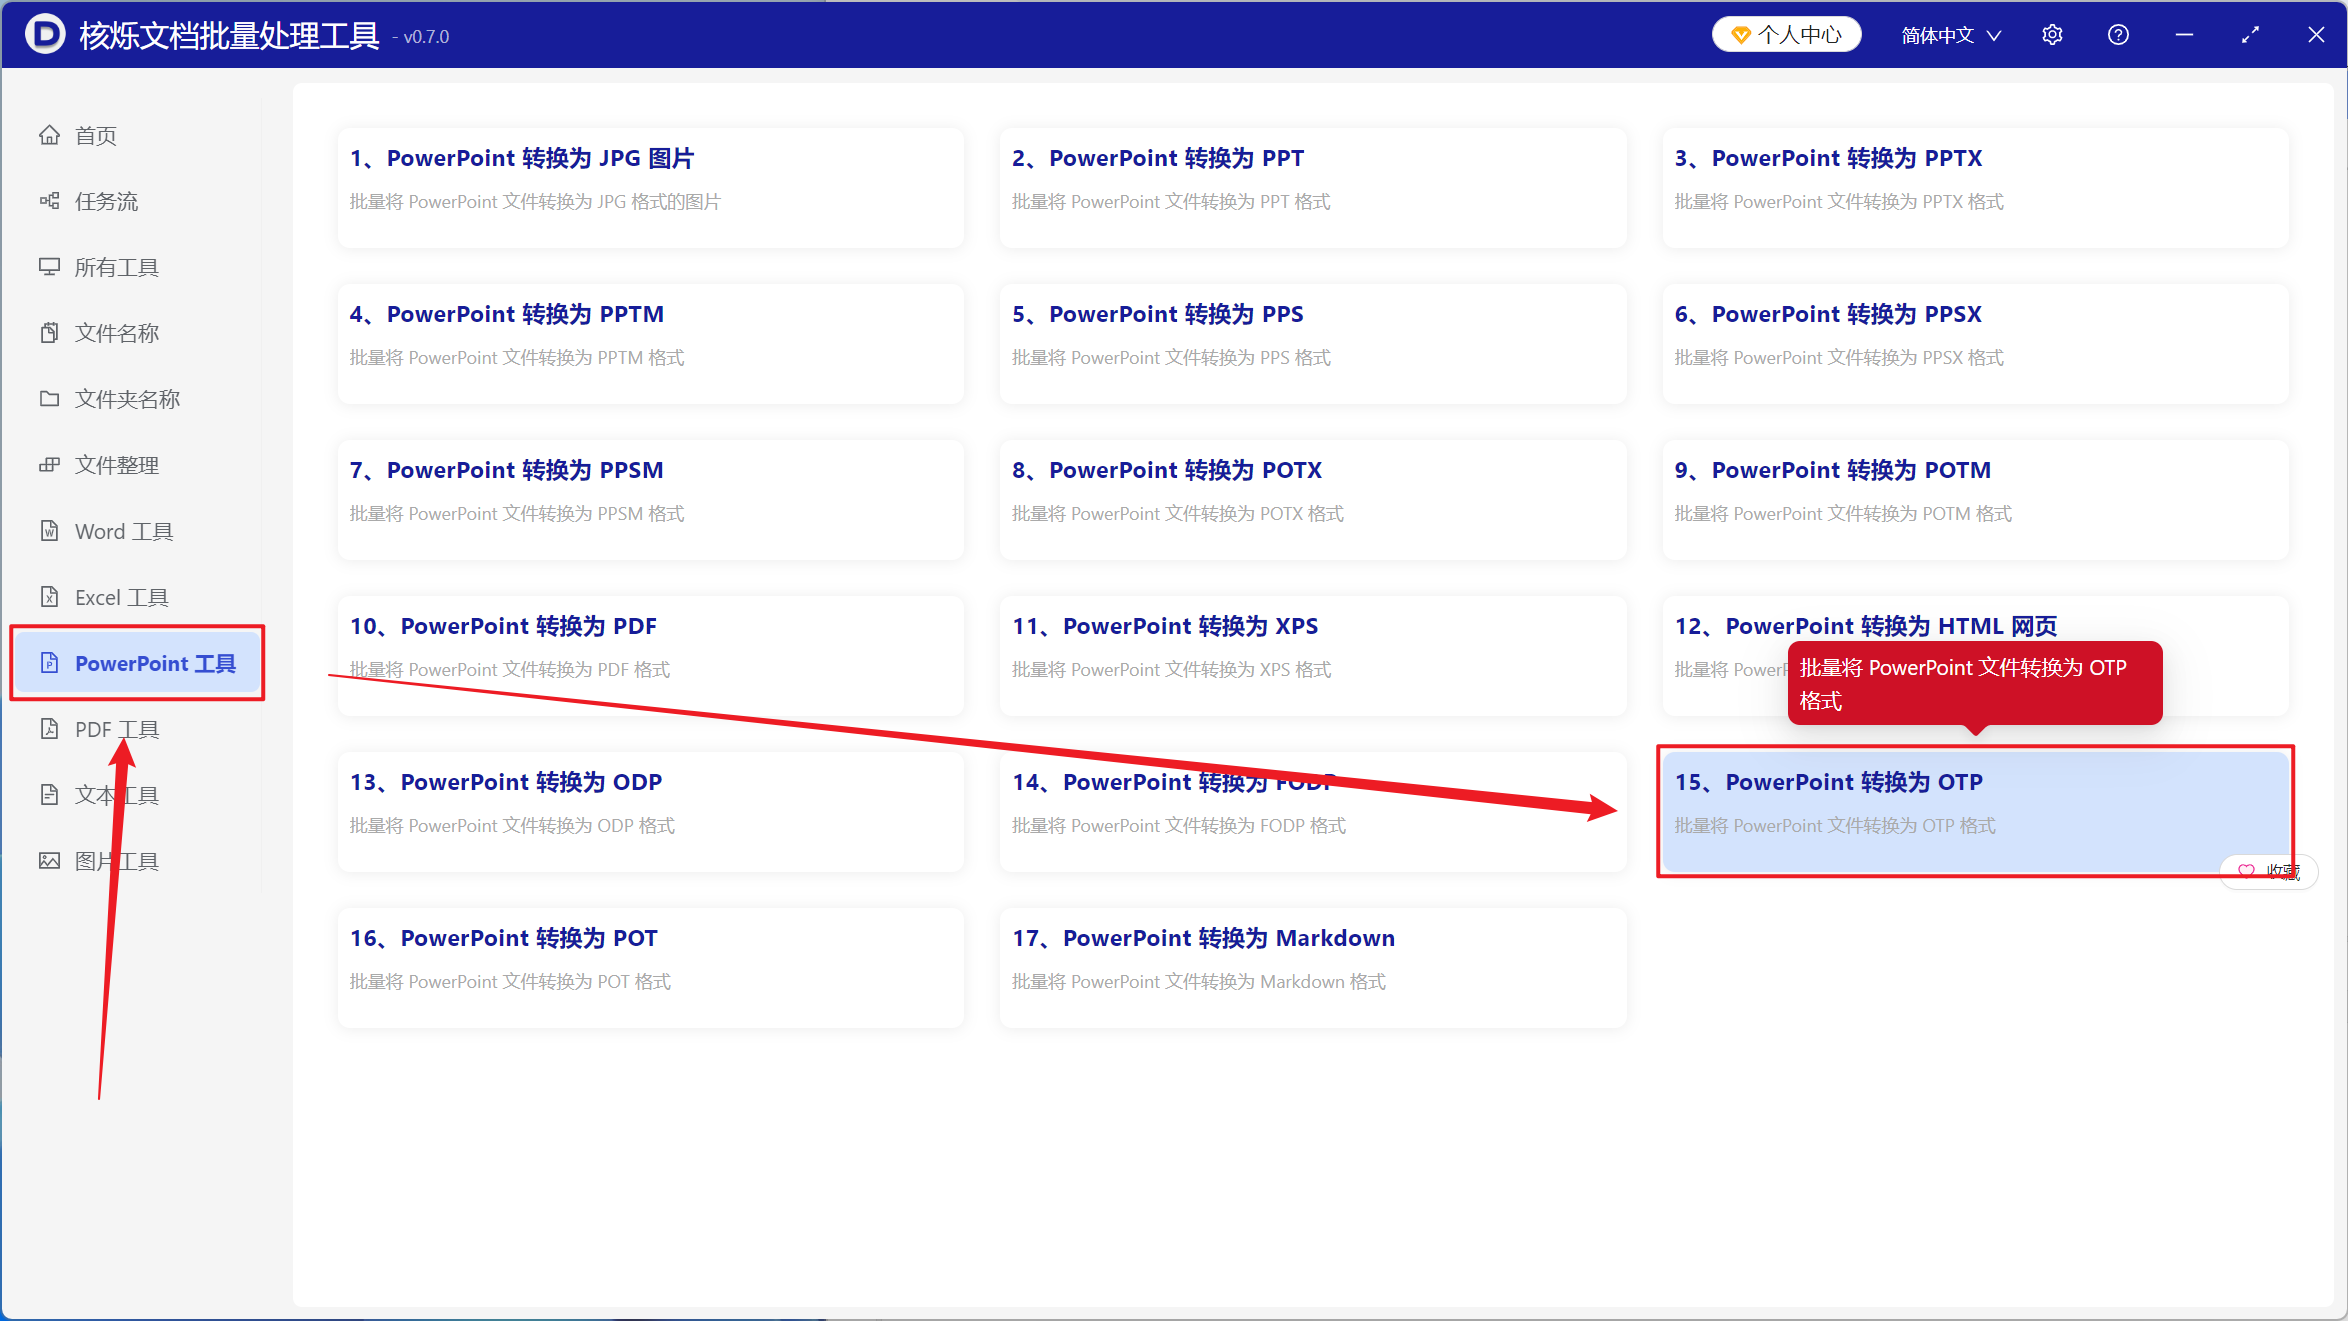This screenshot has width=2348, height=1321.
Task: Minimize the application window
Action: click(x=2184, y=35)
